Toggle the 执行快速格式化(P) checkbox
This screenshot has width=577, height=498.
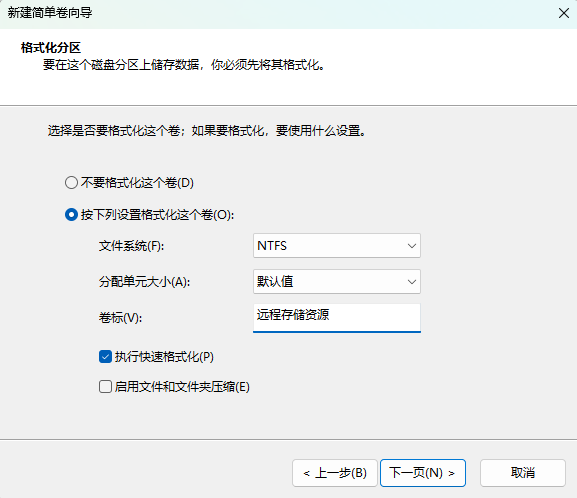point(105,357)
